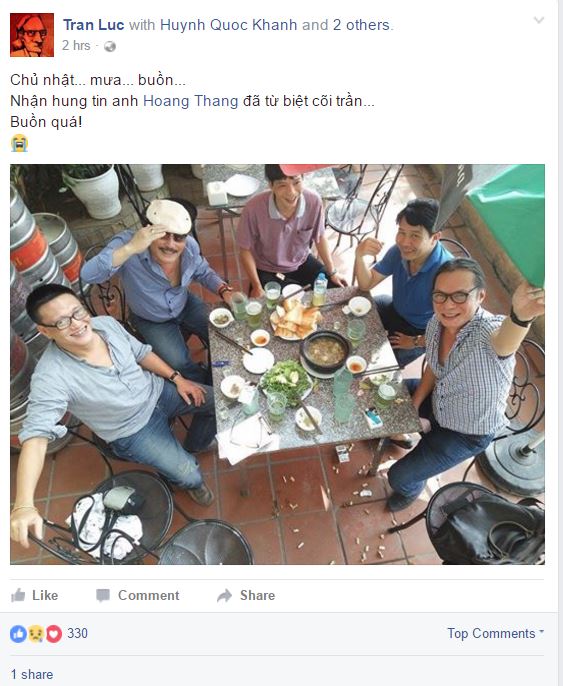
Task: Open the Tran Luc profile link
Action: (x=94, y=25)
